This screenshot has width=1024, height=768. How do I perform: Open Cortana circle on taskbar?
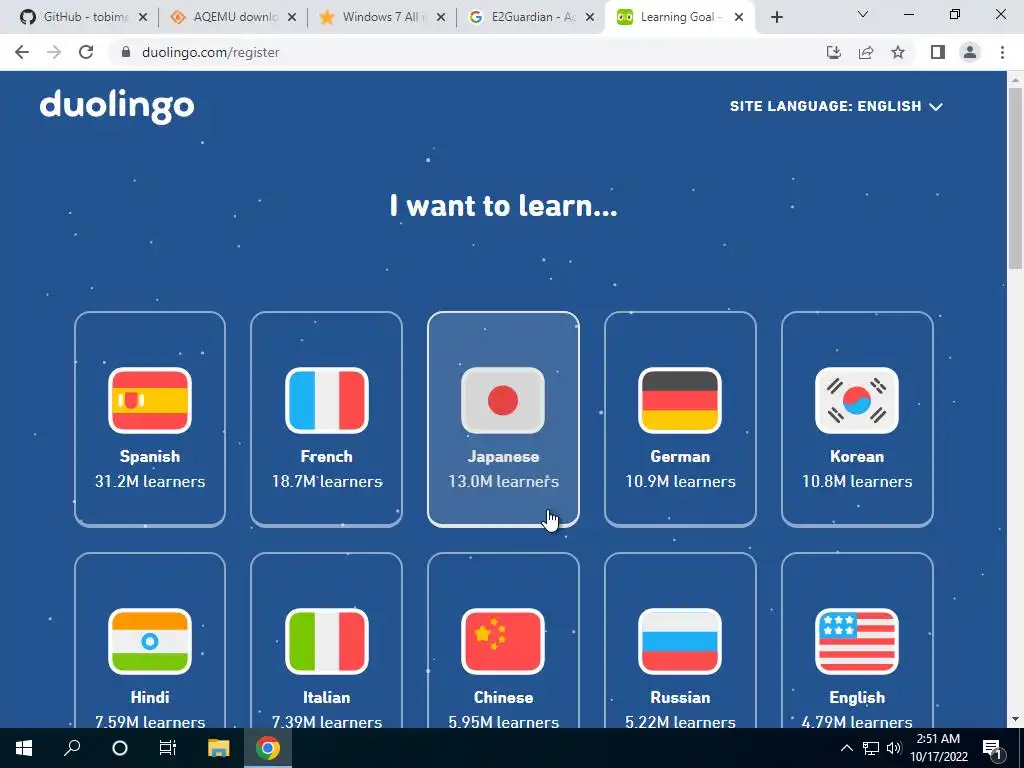click(120, 748)
